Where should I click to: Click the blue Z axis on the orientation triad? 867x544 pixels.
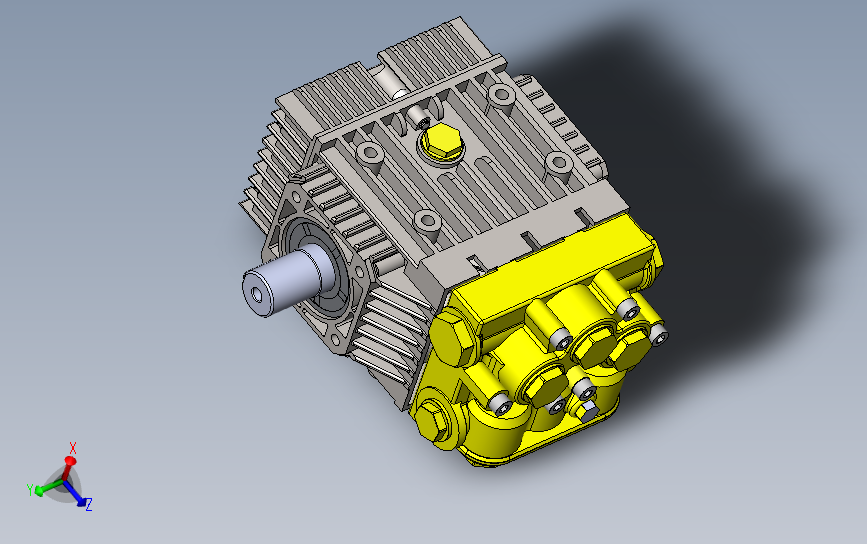point(77,494)
